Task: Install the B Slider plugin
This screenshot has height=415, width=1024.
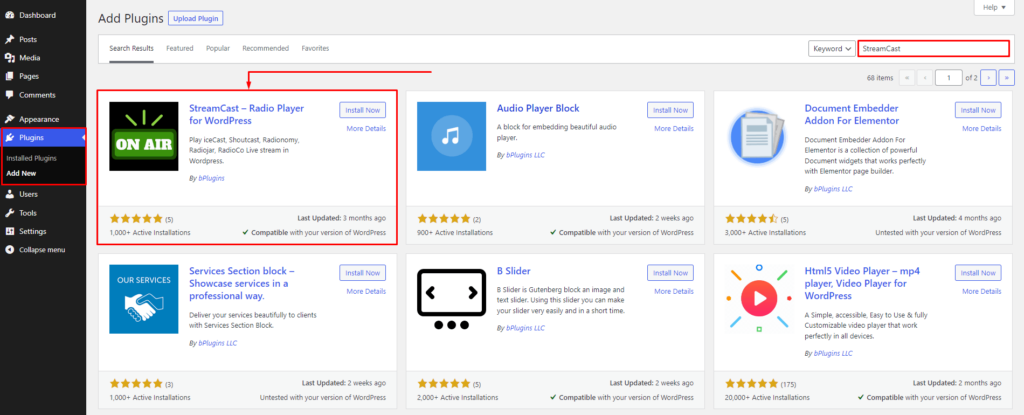Action: coord(670,273)
